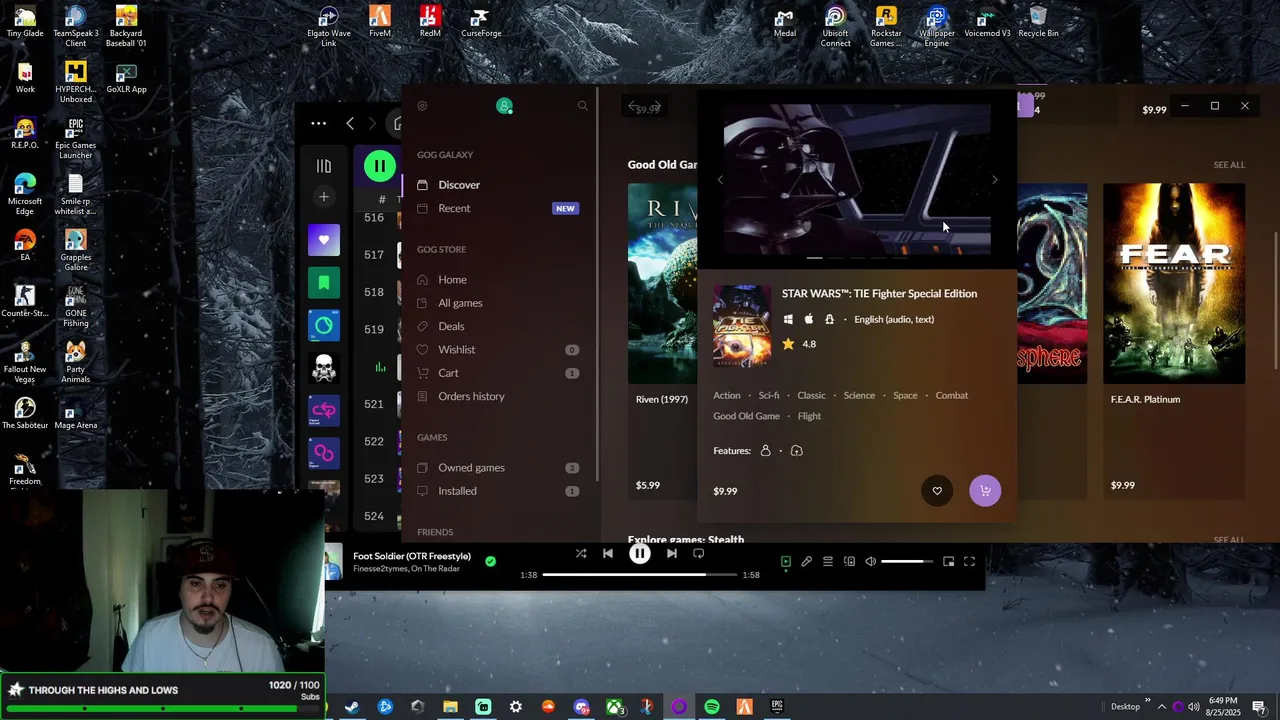The height and width of the screenshot is (720, 1280).
Task: Click the Combat tag
Action: pyautogui.click(x=951, y=395)
